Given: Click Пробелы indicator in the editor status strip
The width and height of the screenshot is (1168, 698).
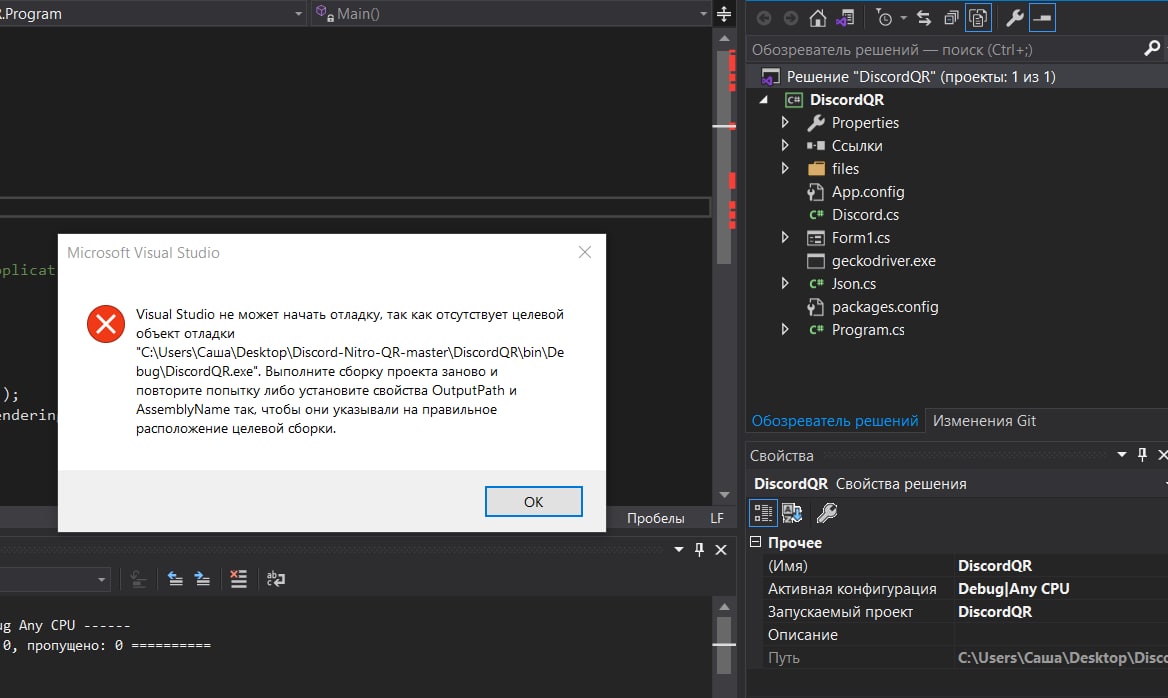Looking at the screenshot, I should coord(655,518).
